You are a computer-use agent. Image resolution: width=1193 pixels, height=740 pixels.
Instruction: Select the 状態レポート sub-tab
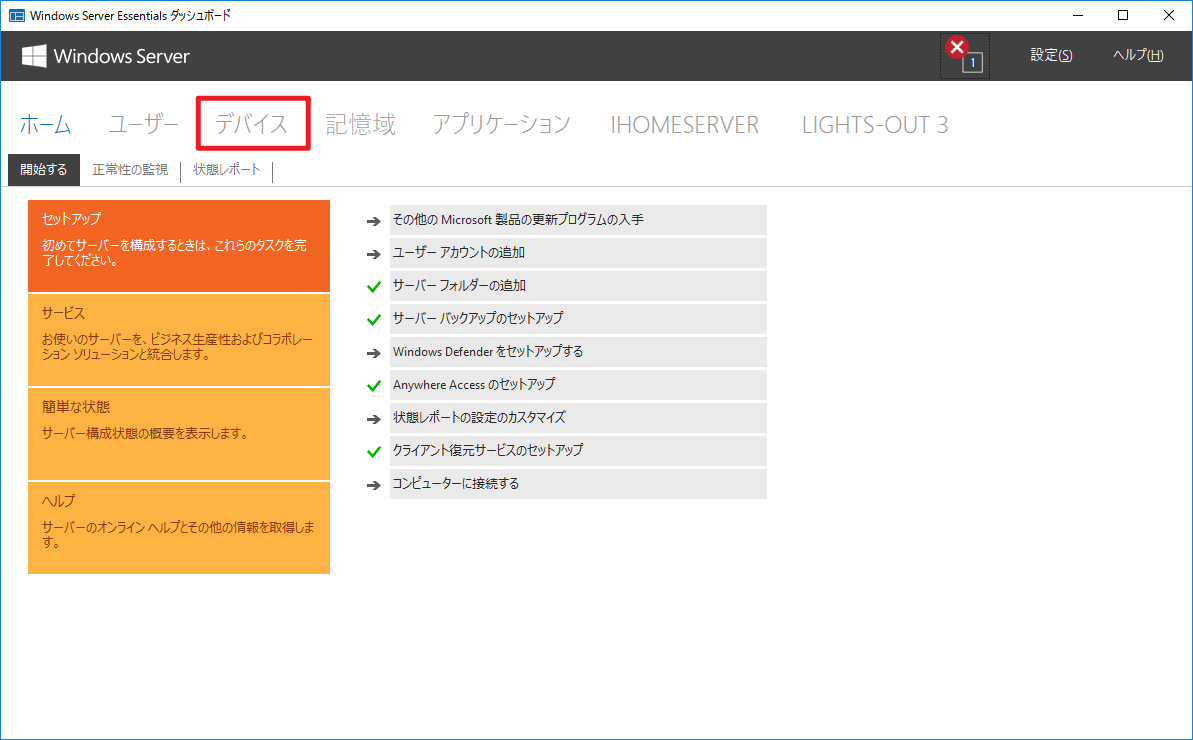click(227, 170)
